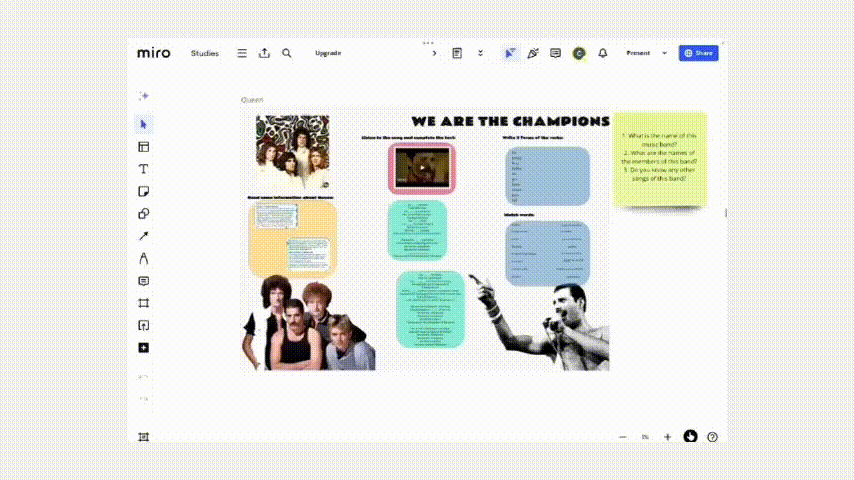Select the Comment tool in left toolbar
The width and height of the screenshot is (854, 480).
click(144, 281)
